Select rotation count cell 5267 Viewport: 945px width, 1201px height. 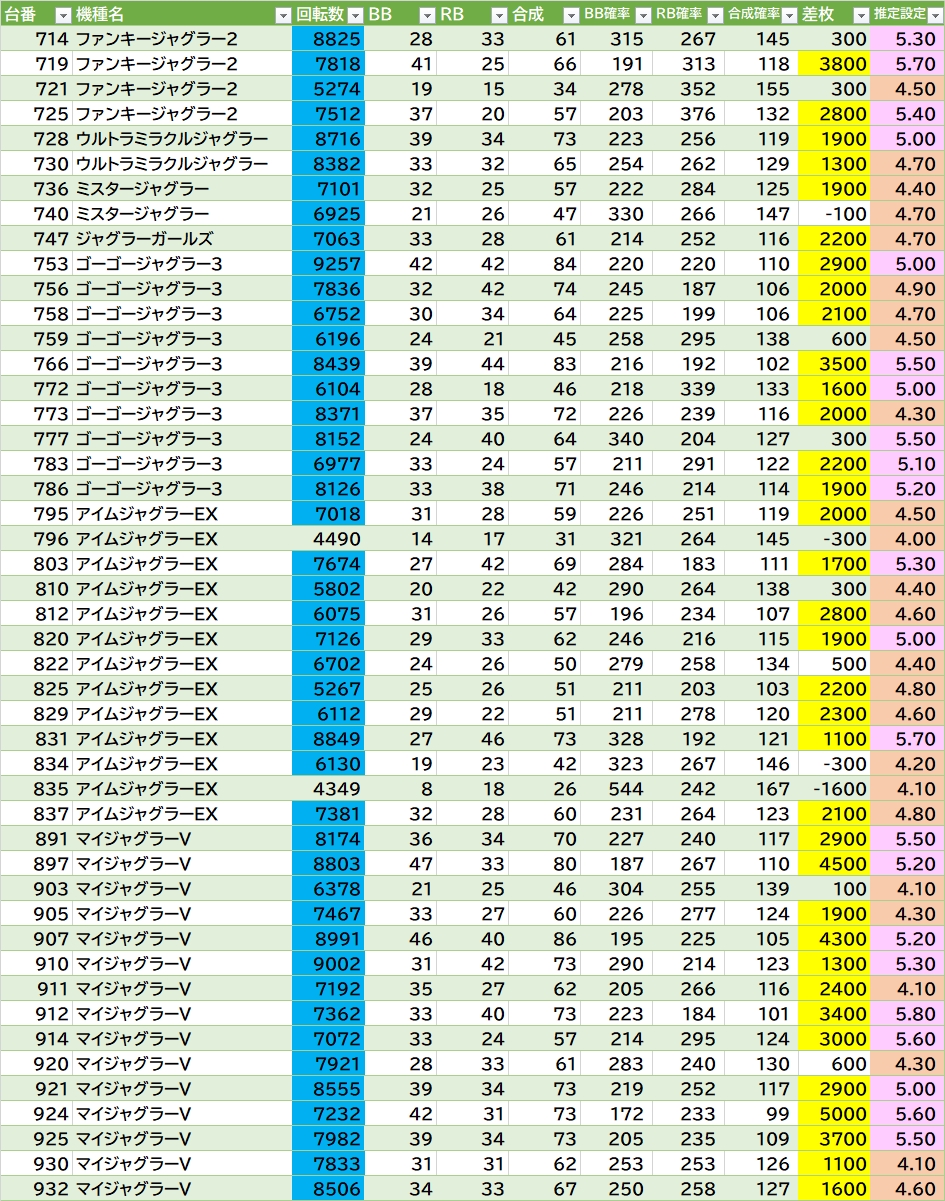point(328,689)
